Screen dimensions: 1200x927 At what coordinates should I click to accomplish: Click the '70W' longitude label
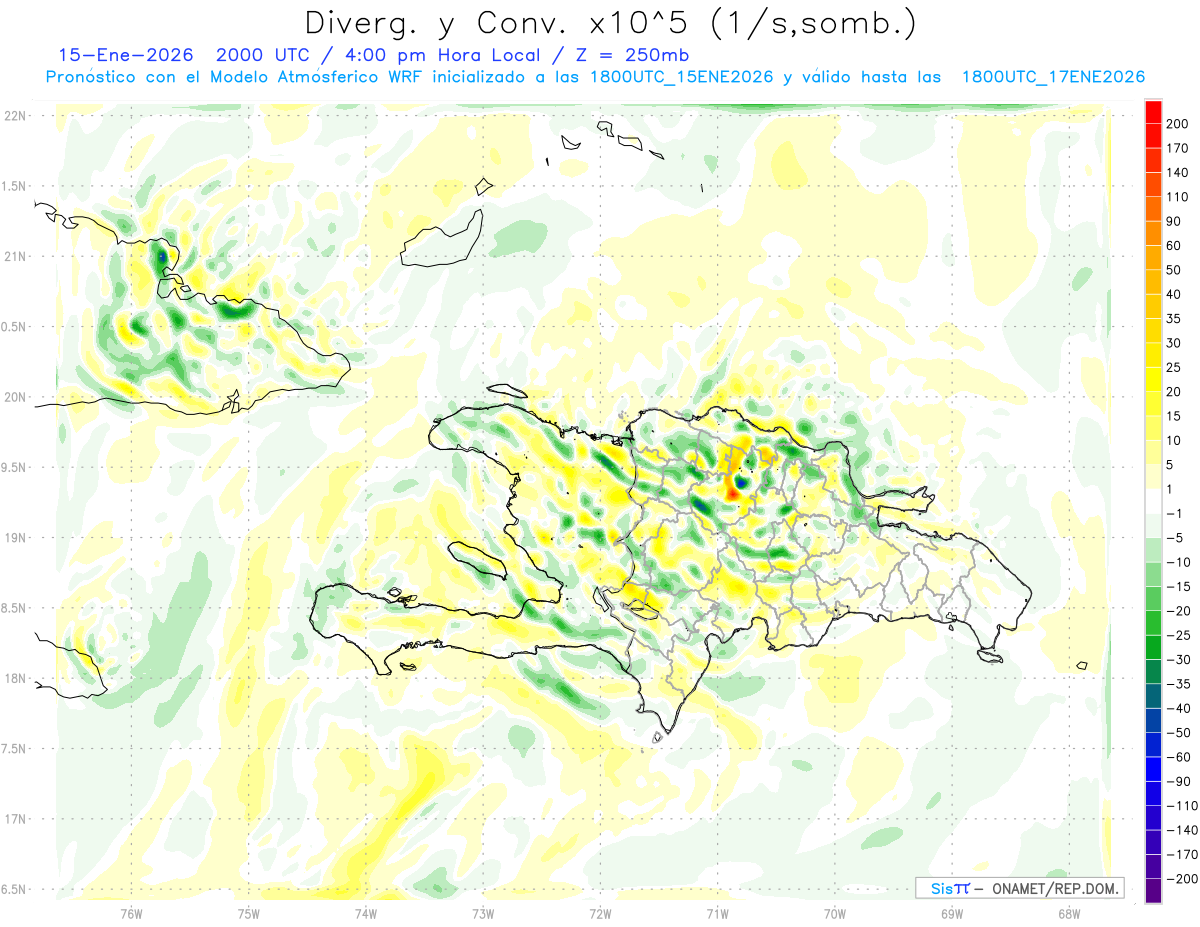click(x=834, y=913)
